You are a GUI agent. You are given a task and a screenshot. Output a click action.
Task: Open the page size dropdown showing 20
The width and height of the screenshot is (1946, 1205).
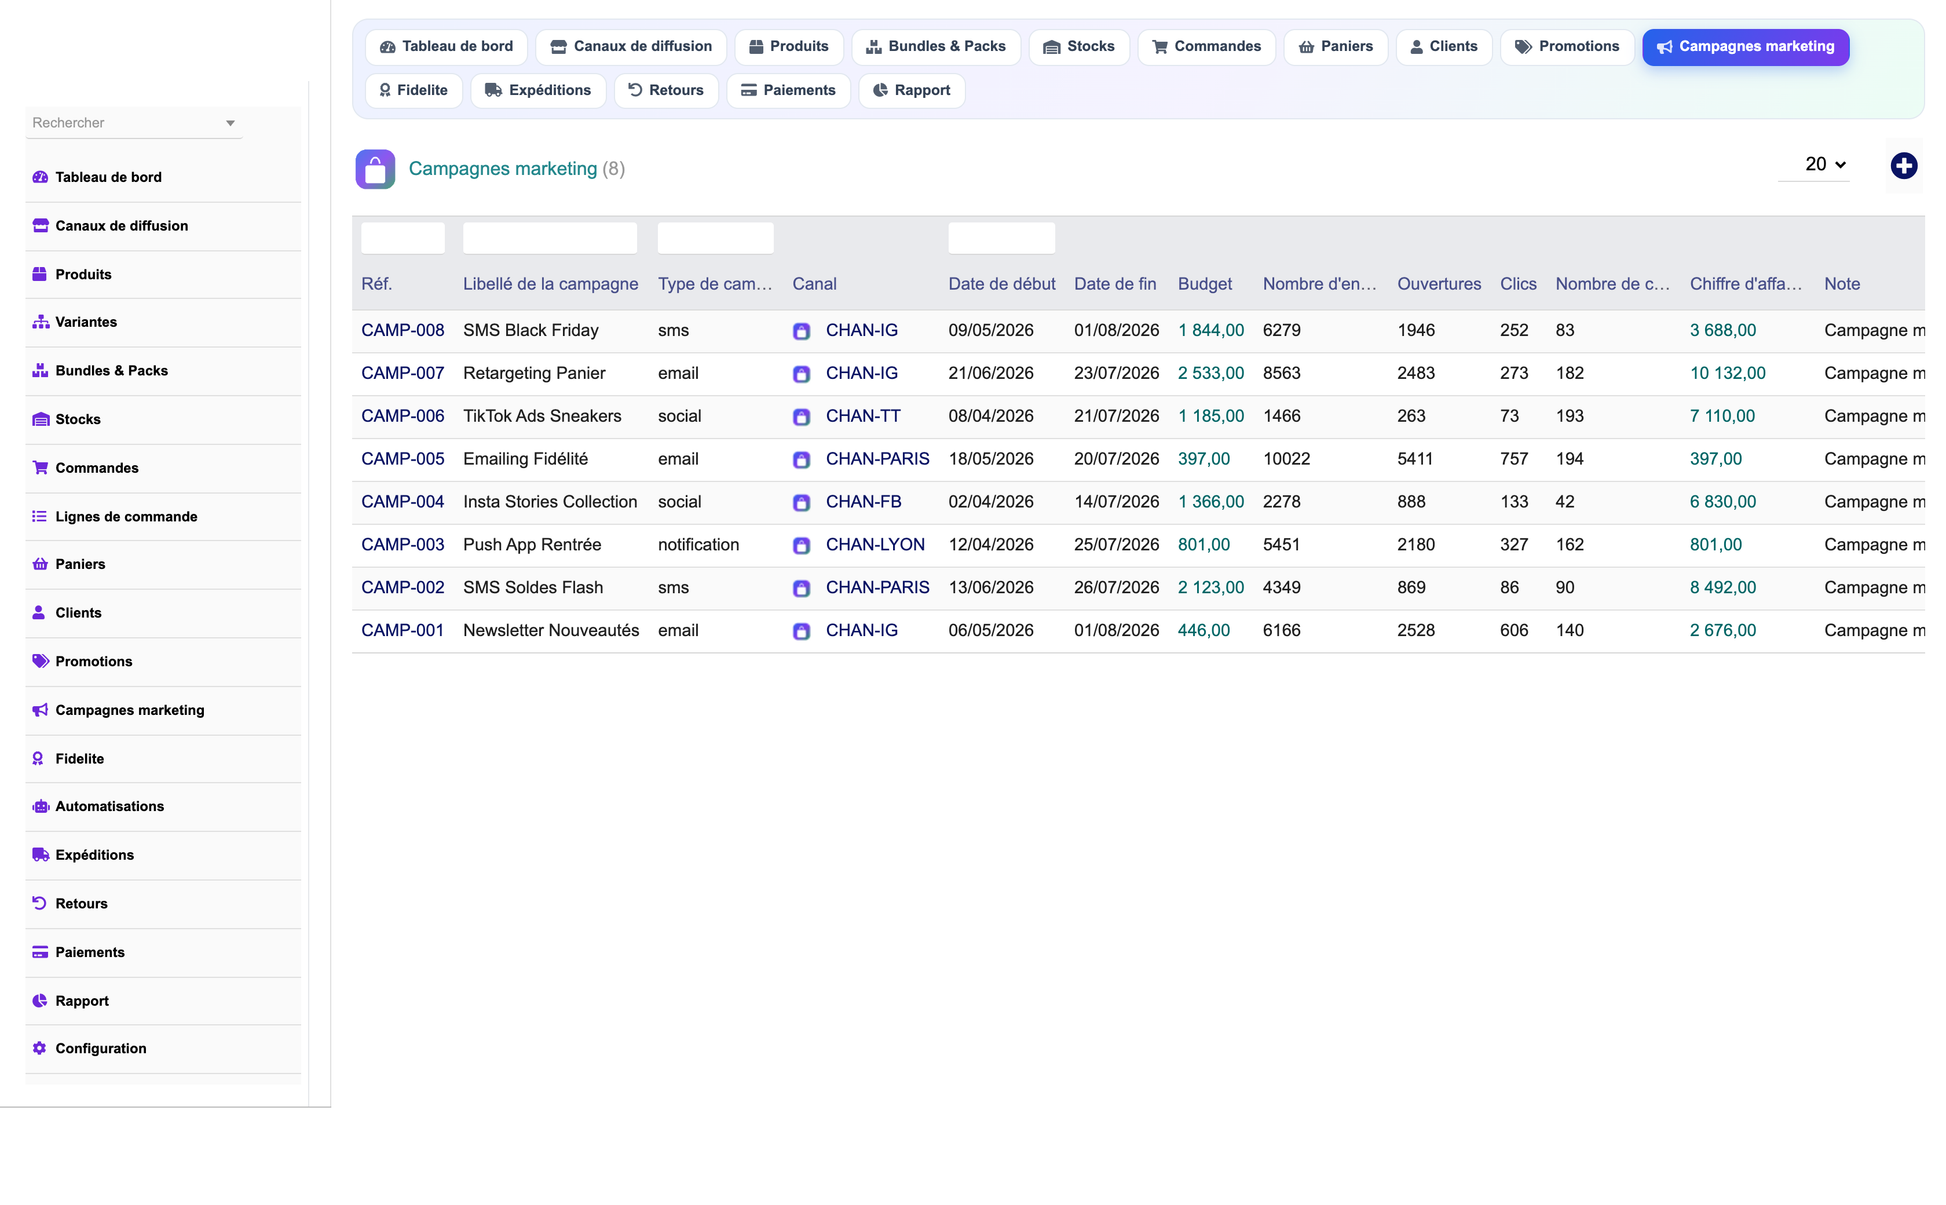pos(1824,165)
